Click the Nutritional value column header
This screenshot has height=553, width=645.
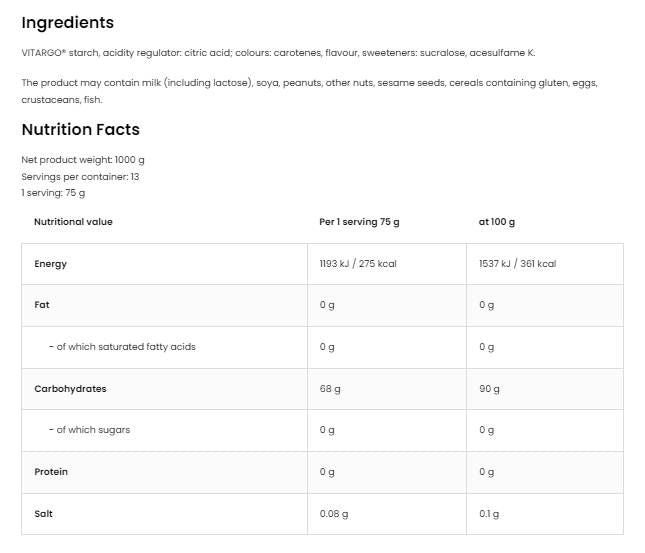click(x=73, y=221)
